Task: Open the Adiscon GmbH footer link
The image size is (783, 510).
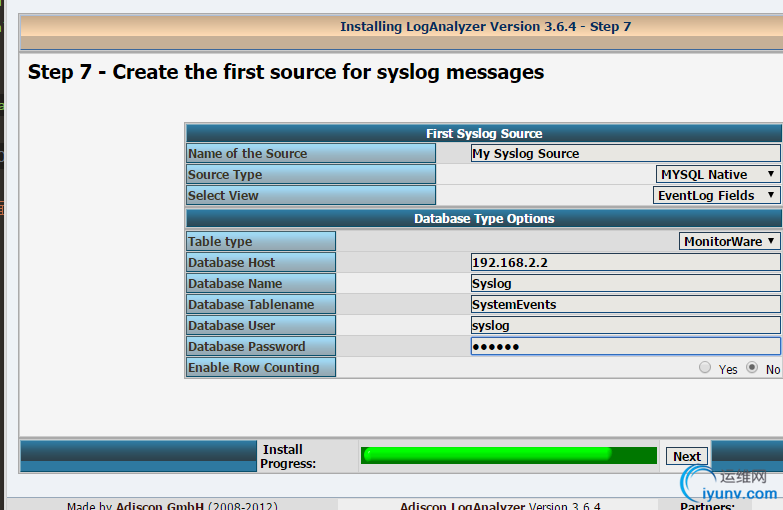Action: [159, 506]
